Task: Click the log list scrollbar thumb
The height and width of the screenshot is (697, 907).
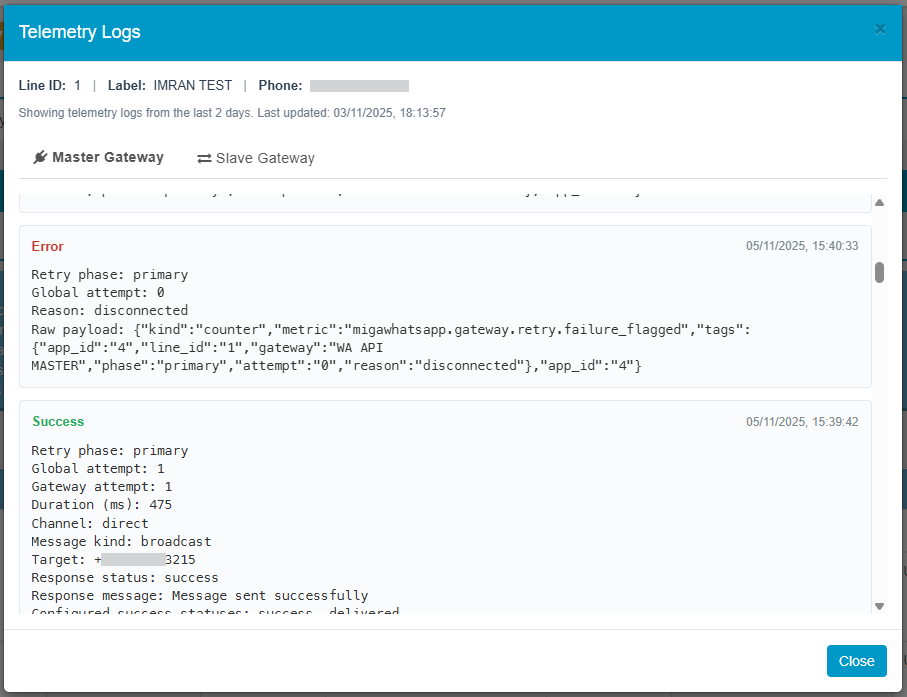Action: [880, 273]
